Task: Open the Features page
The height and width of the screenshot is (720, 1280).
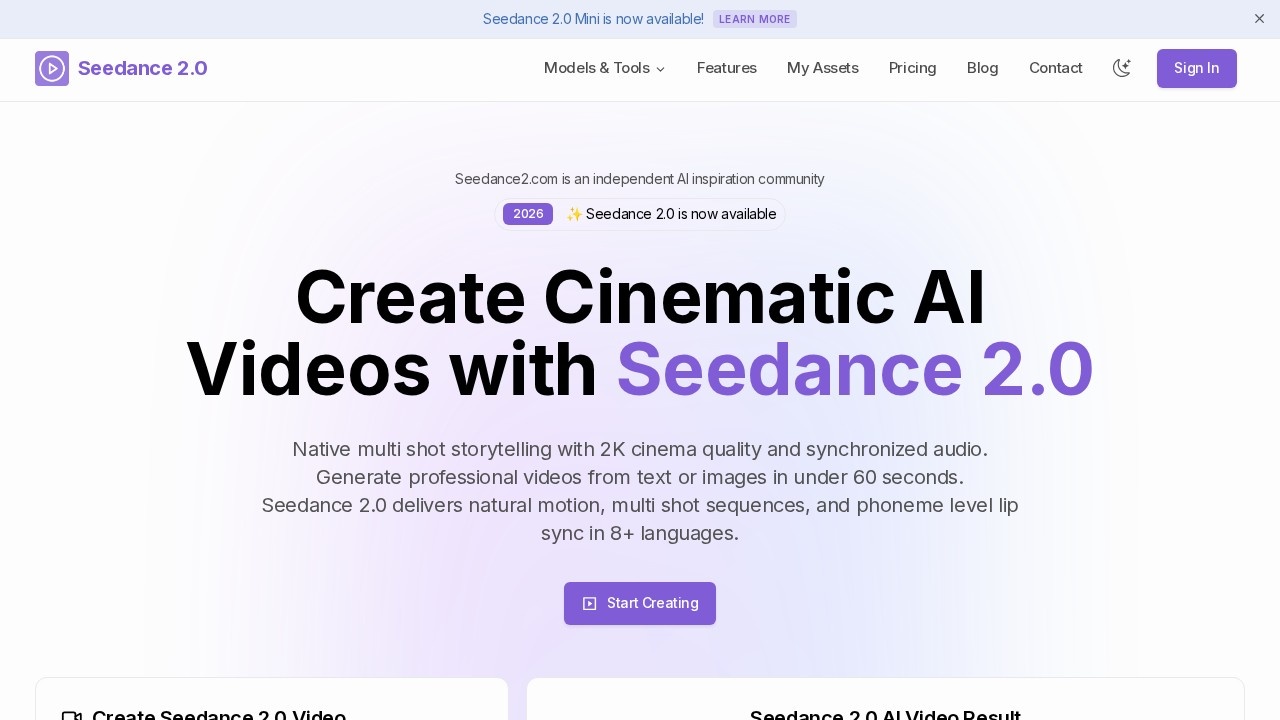Action: (727, 68)
